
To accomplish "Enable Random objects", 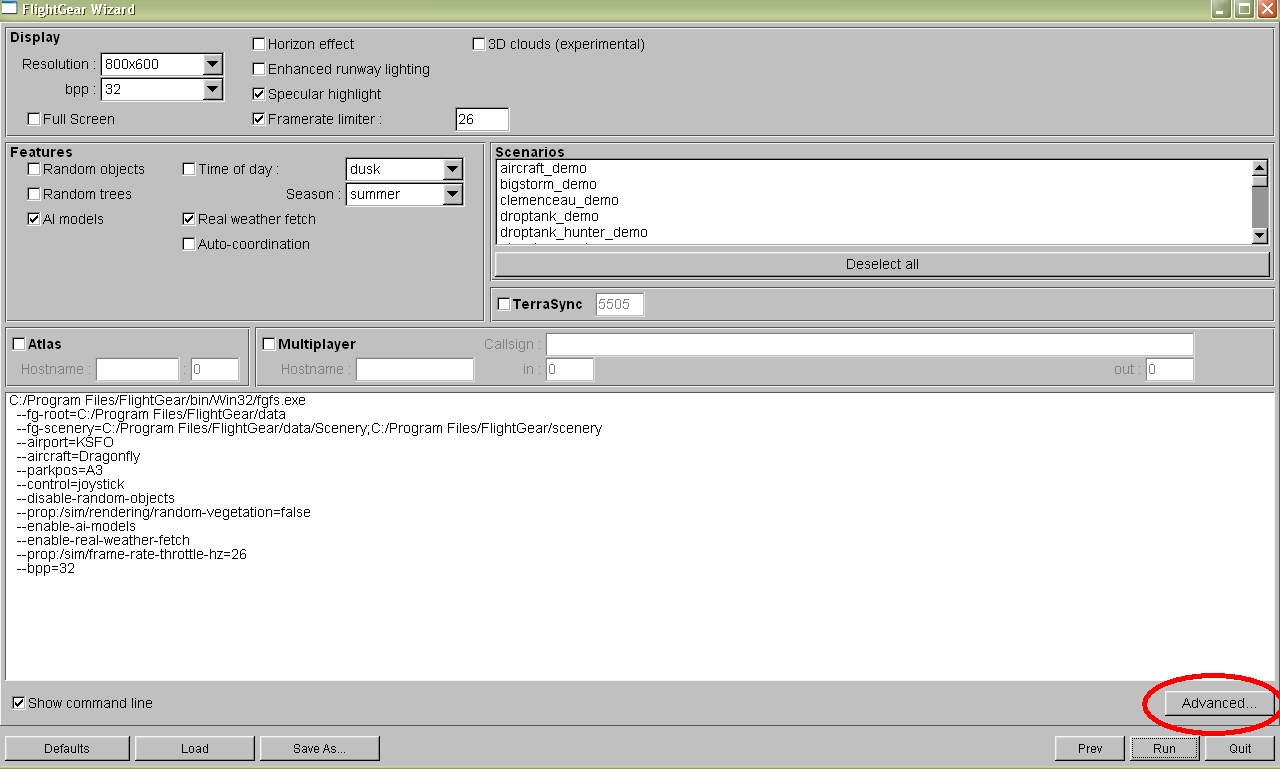I will click(x=34, y=169).
